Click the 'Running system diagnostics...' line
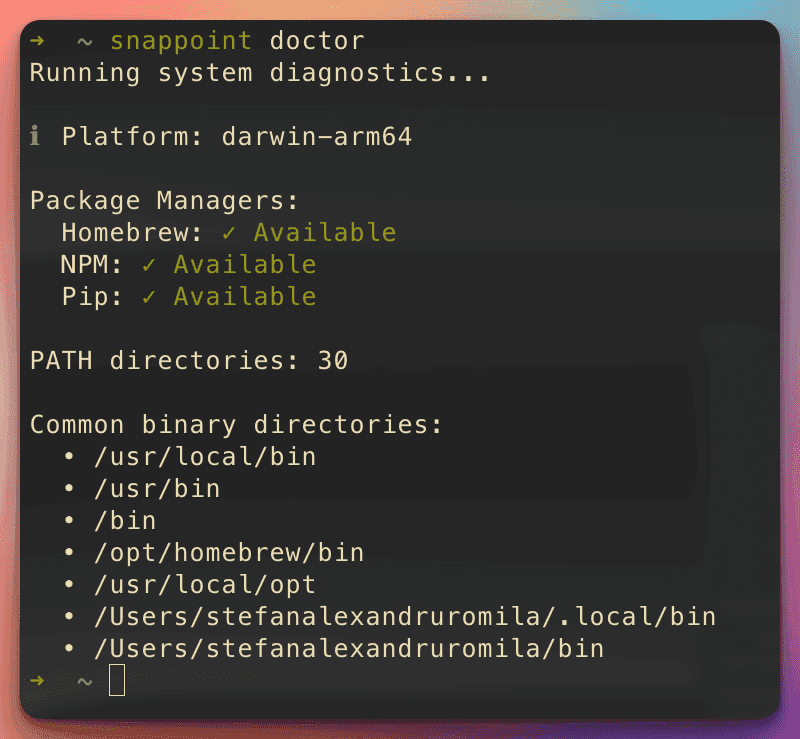The image size is (800, 739). [260, 73]
